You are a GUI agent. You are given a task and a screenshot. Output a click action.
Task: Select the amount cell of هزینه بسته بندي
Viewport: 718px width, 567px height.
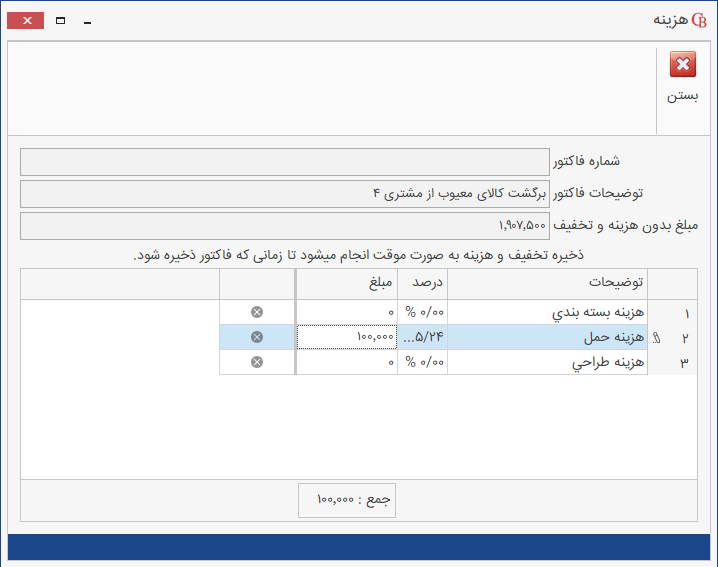(346, 312)
